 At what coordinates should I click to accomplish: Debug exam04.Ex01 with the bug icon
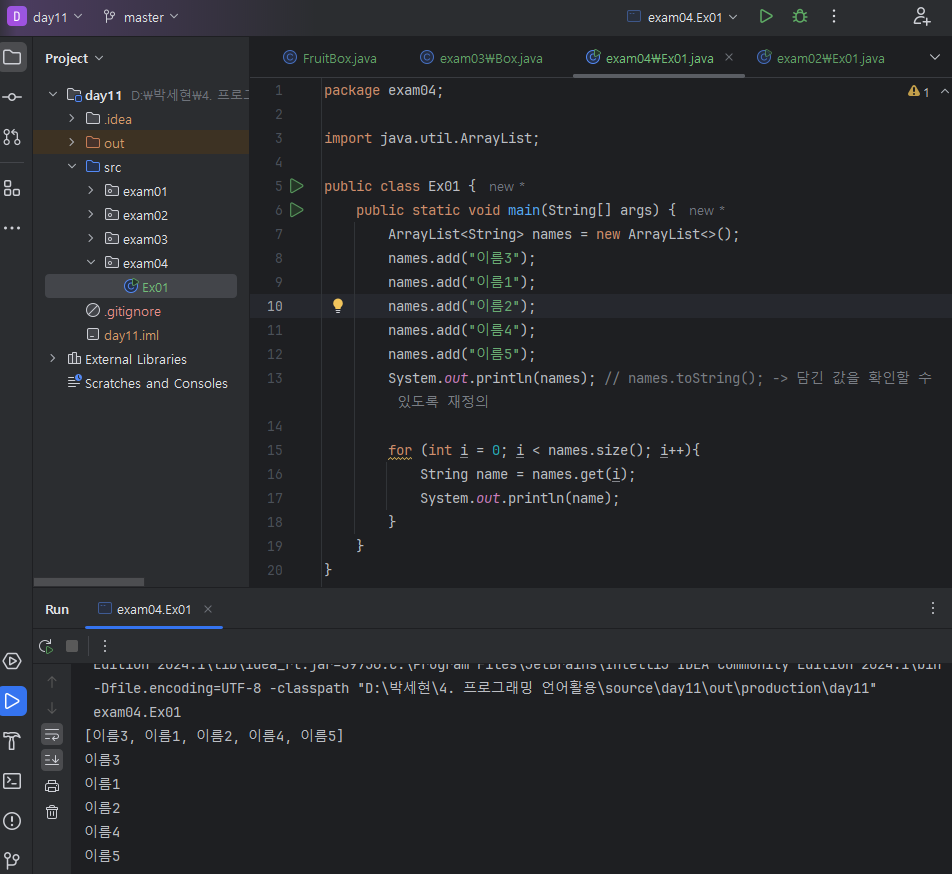coord(800,16)
